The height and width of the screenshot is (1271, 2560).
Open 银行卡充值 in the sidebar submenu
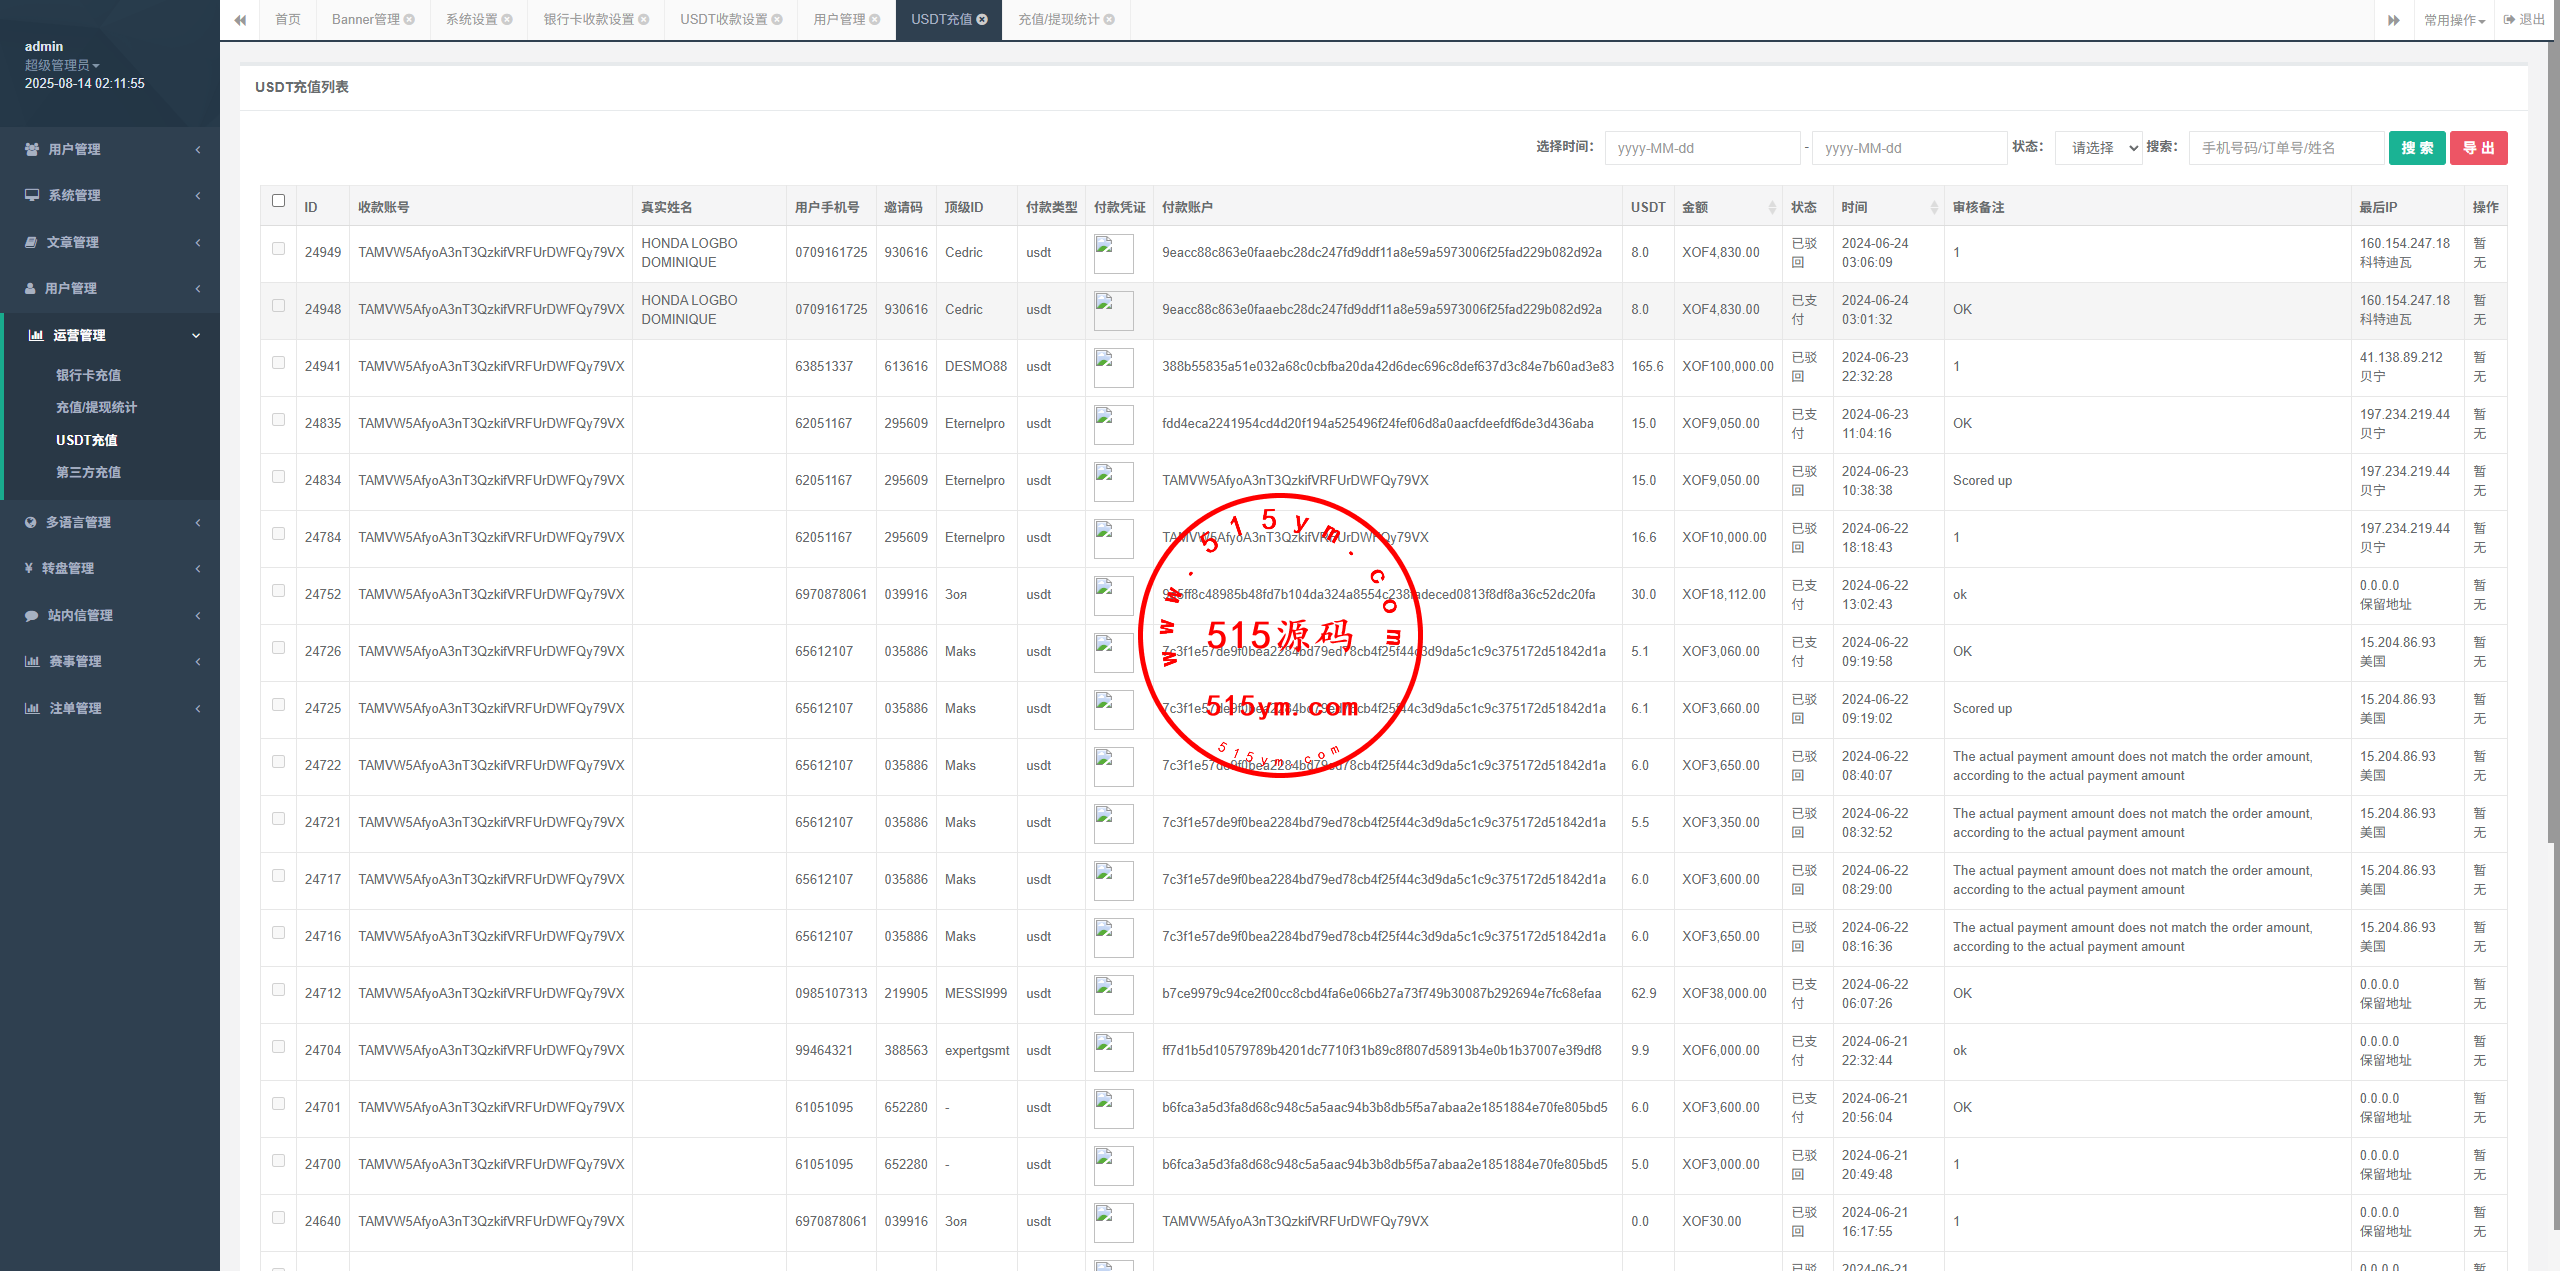[x=88, y=376]
